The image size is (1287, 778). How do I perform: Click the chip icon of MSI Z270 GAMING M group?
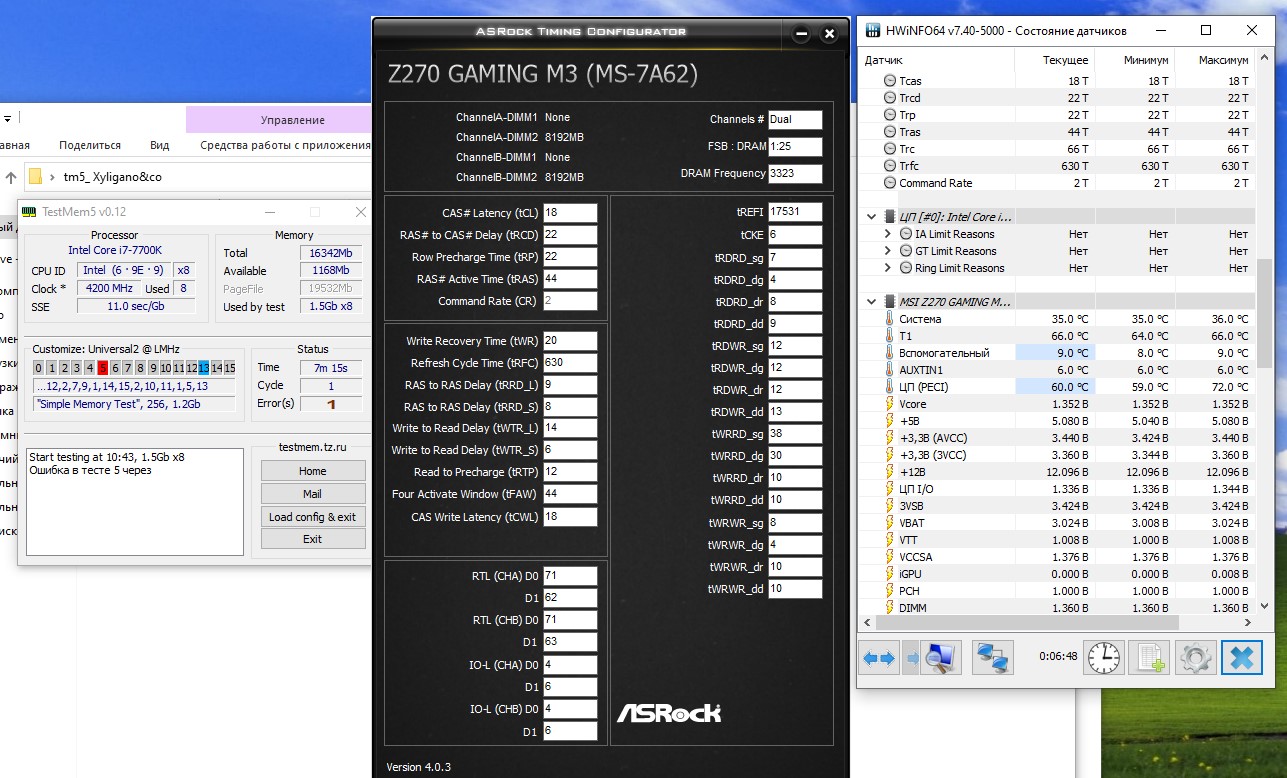890,302
